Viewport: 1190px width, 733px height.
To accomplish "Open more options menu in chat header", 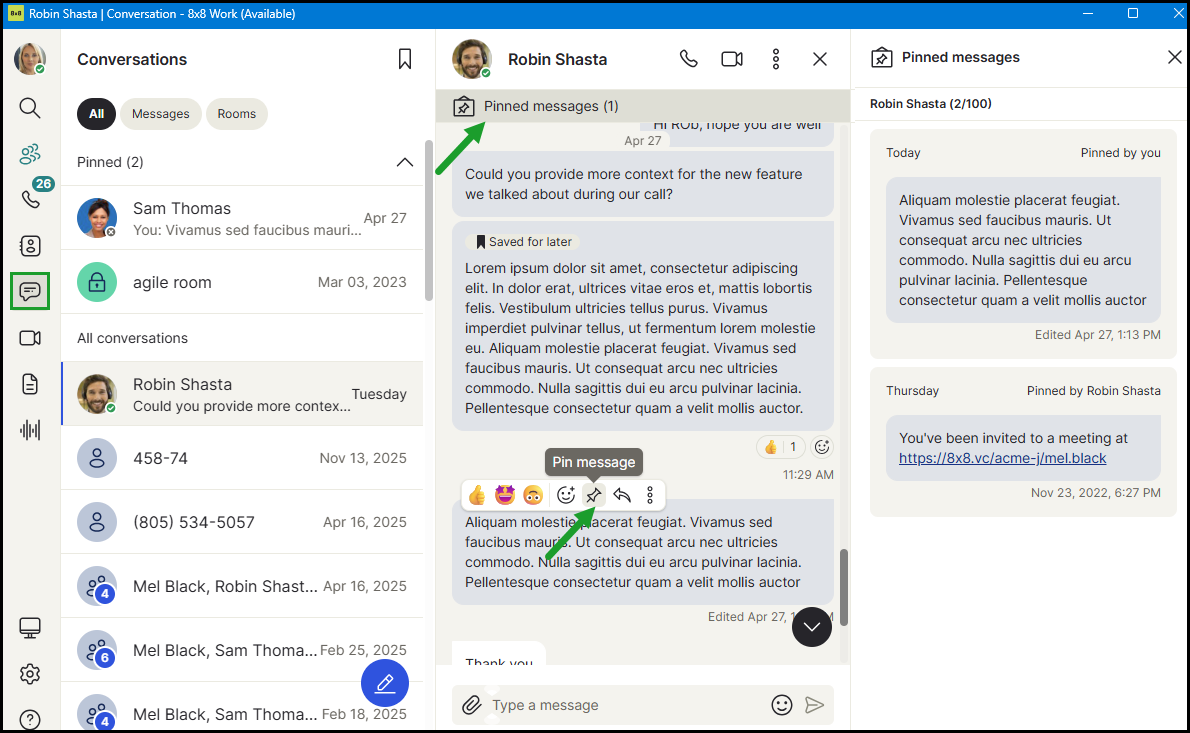I will pyautogui.click(x=776, y=58).
